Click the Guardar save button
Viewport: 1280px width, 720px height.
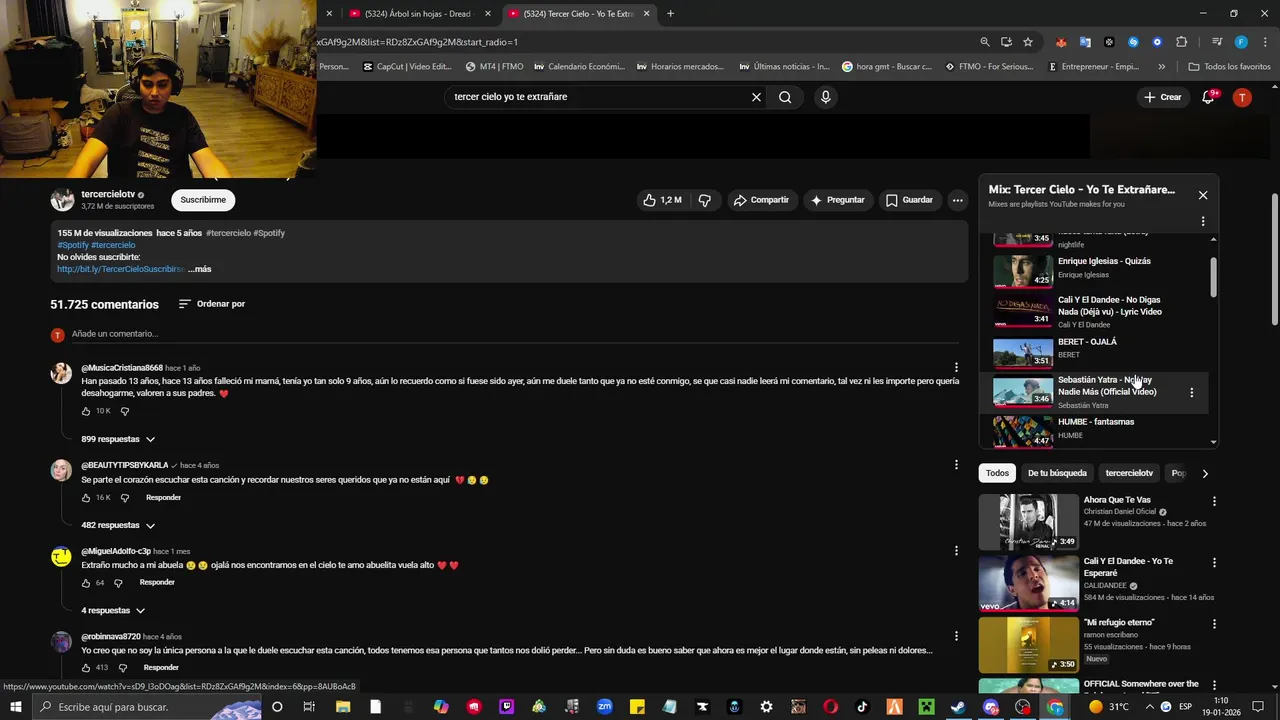(x=909, y=200)
